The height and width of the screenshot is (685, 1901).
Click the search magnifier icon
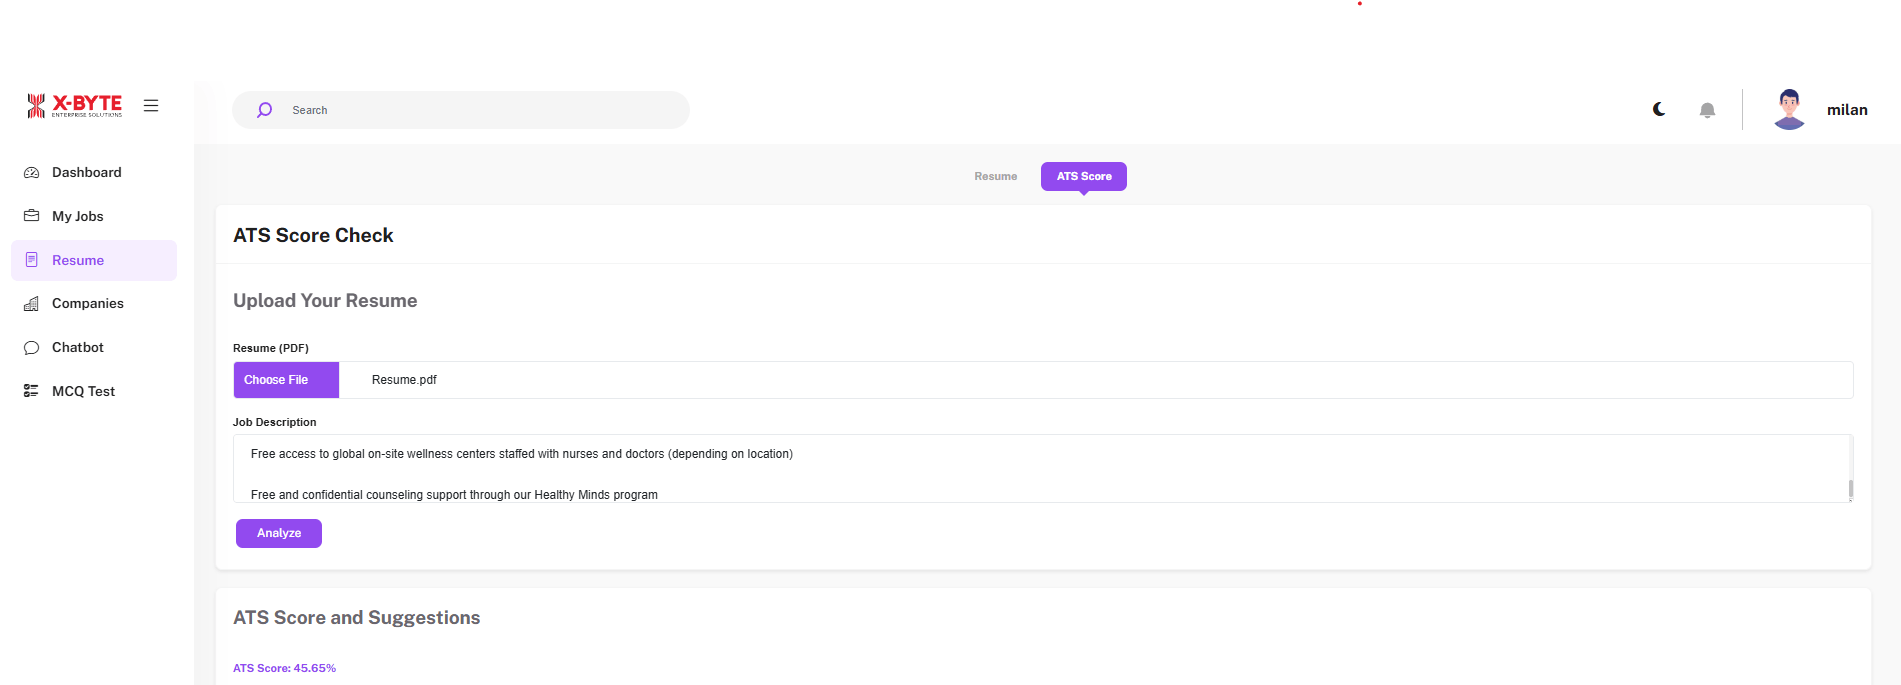tap(264, 110)
